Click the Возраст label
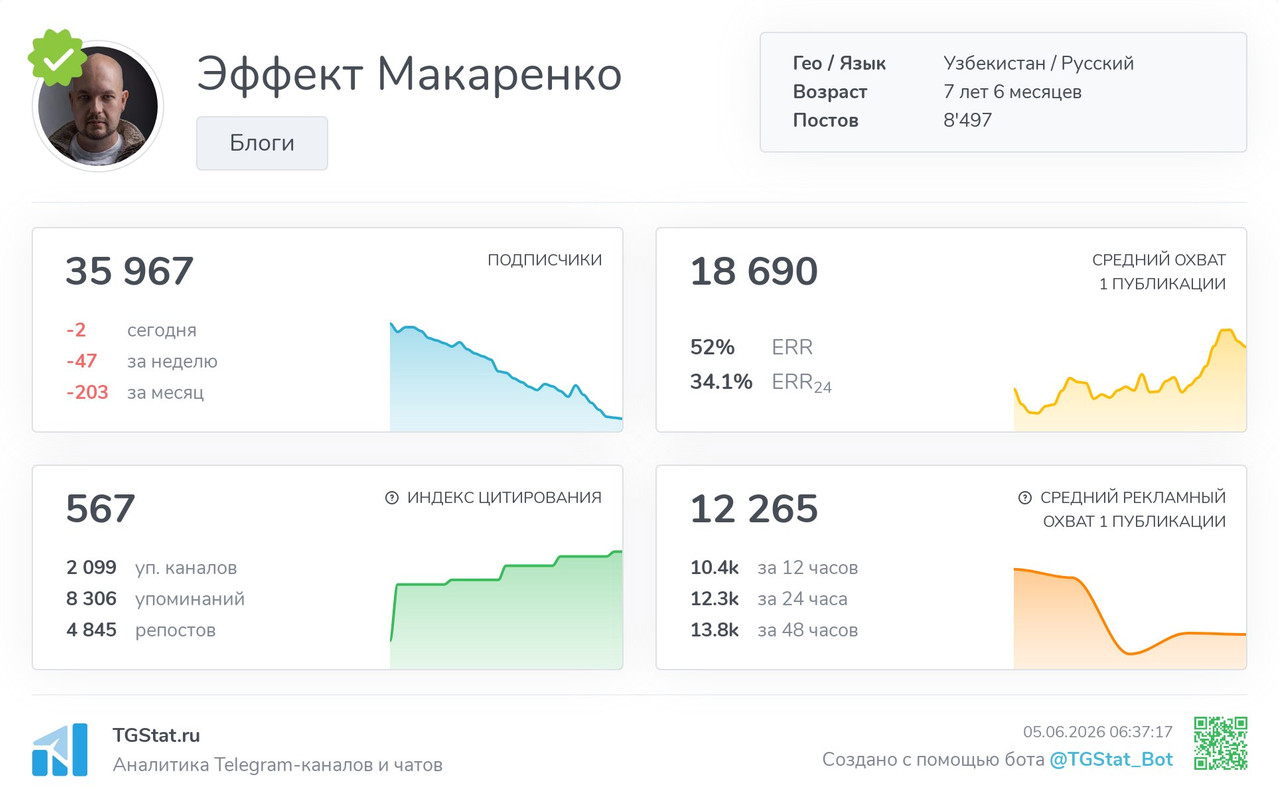Screen dimensions: 1279x803 click(830, 92)
